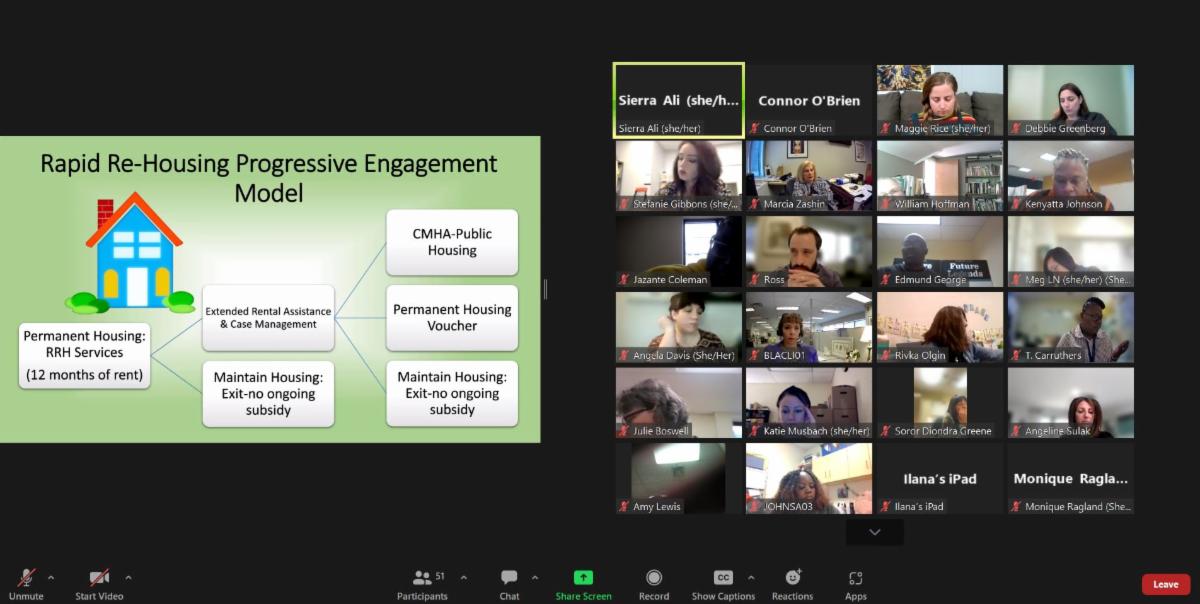Click the Permanent Housing Voucher box
This screenshot has height=604, width=1200.
(452, 318)
